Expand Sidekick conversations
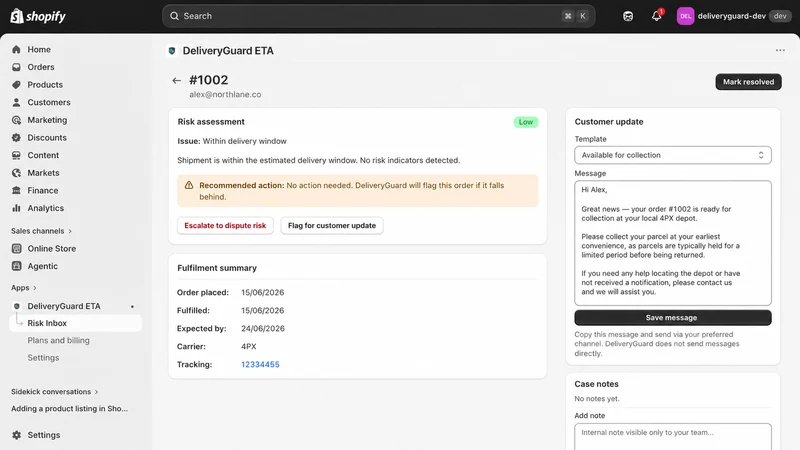Screen dimensions: 800x450 55,392
